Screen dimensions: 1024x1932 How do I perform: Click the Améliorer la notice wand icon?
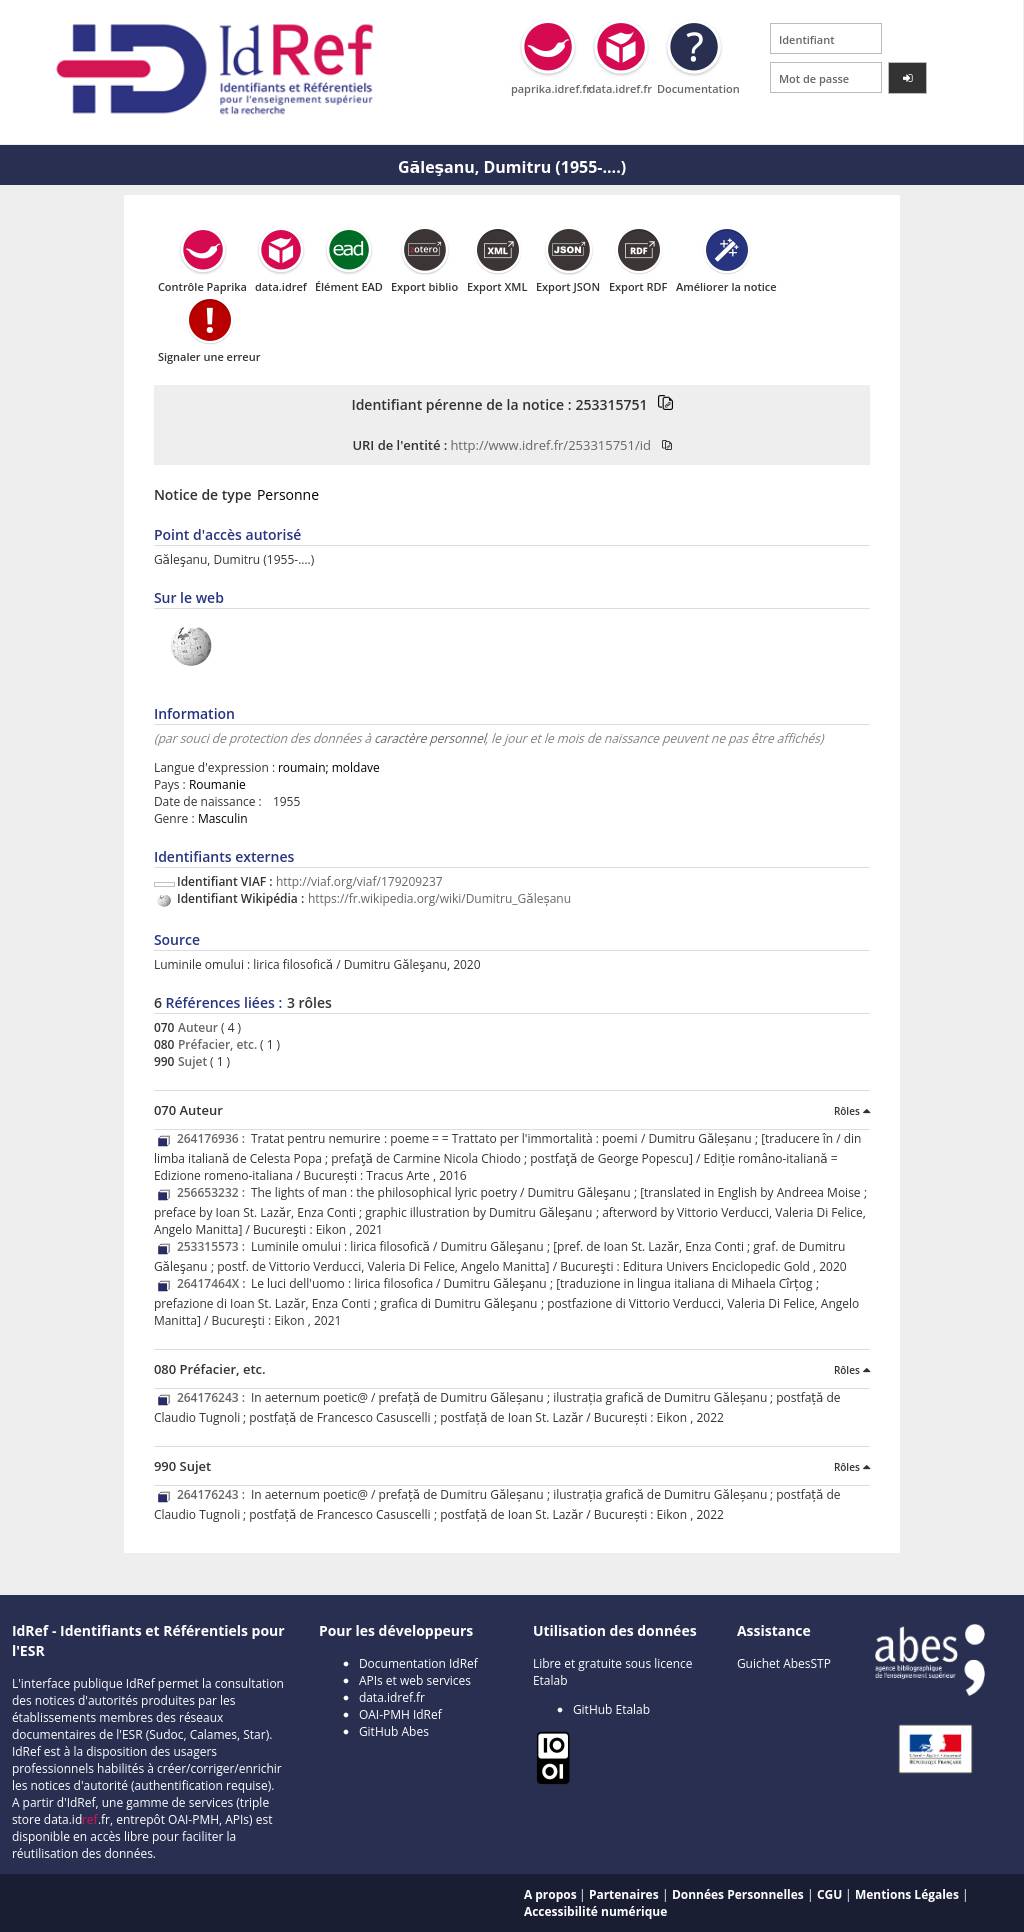click(x=726, y=250)
